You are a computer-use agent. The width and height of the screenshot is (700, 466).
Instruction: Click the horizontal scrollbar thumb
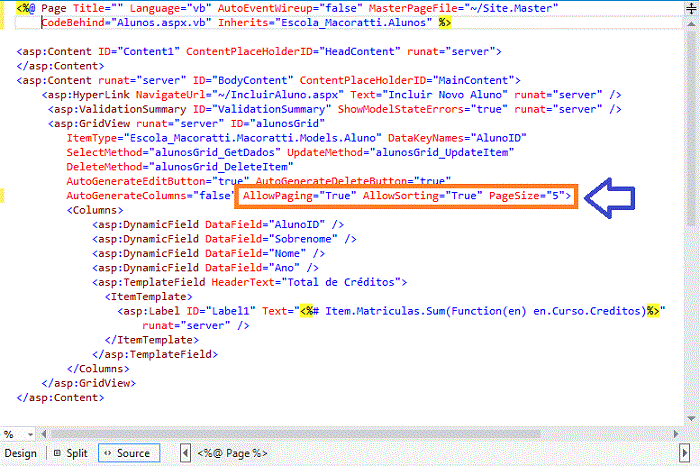click(296, 434)
